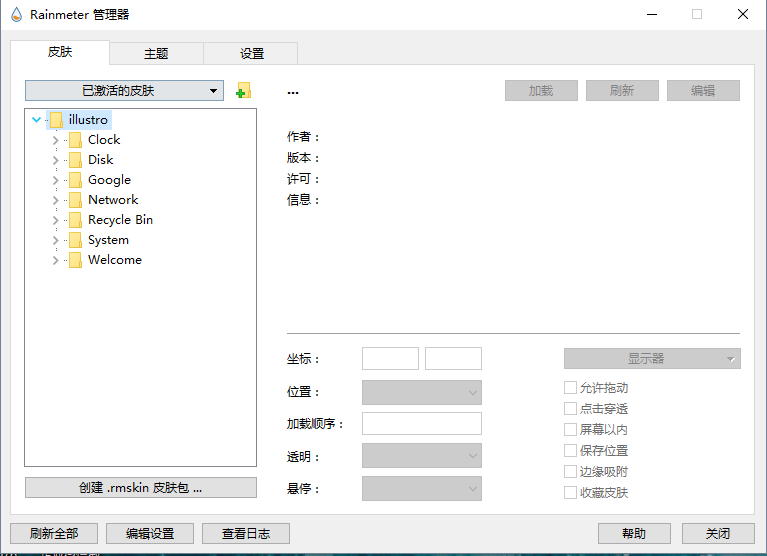Expand the System tree node
767x556 pixels.
point(55,240)
